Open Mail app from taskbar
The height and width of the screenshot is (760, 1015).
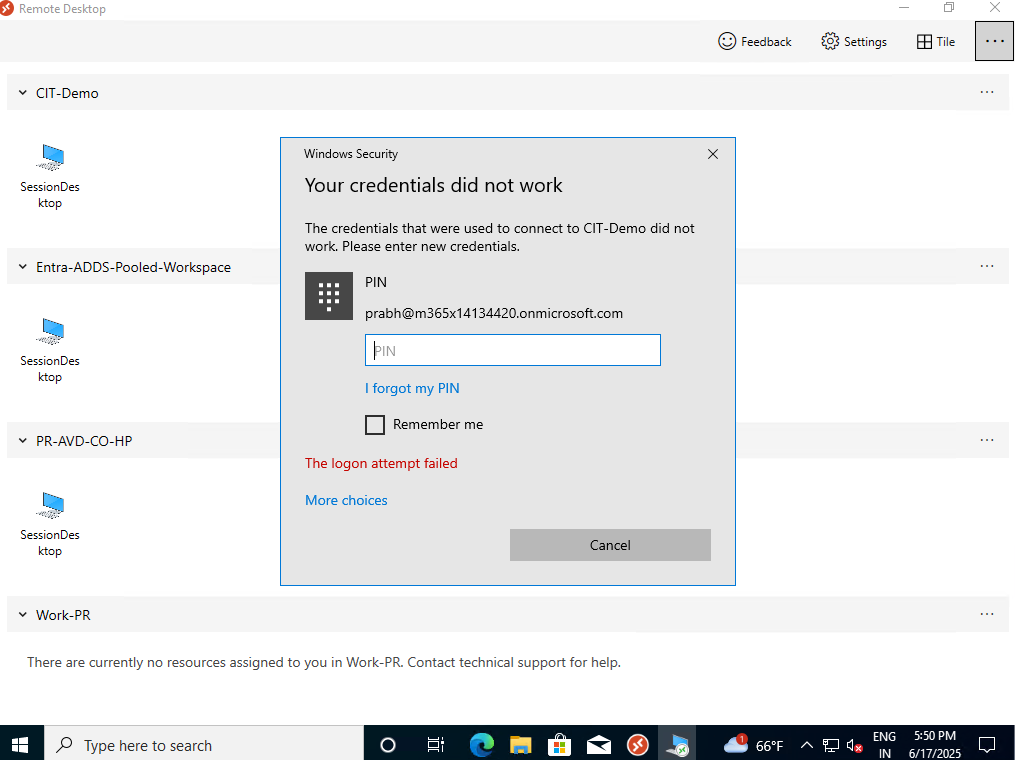coord(599,745)
